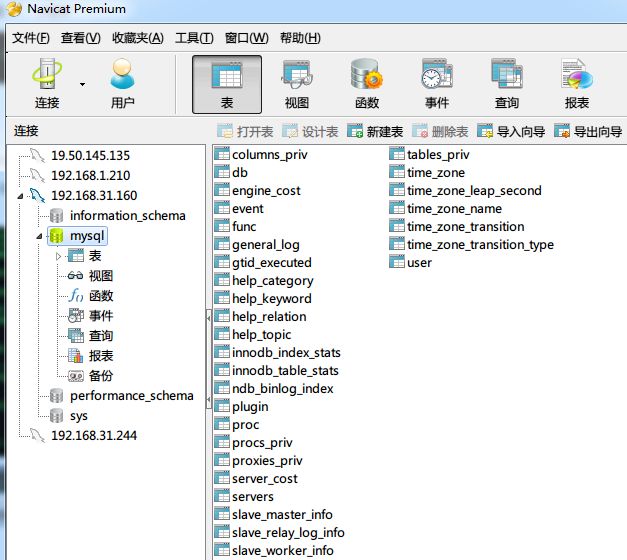
Task: Expand the 表 node under mysql
Action: pos(58,256)
